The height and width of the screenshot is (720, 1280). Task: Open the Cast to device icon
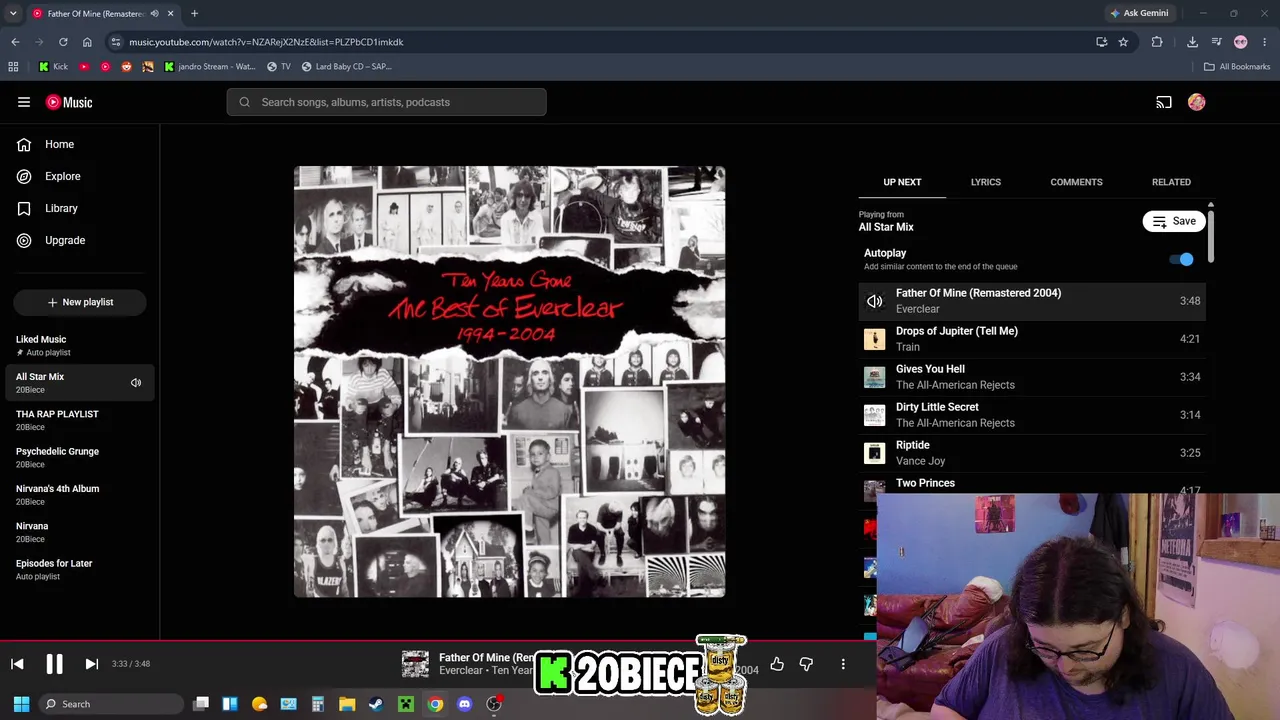point(1164,102)
